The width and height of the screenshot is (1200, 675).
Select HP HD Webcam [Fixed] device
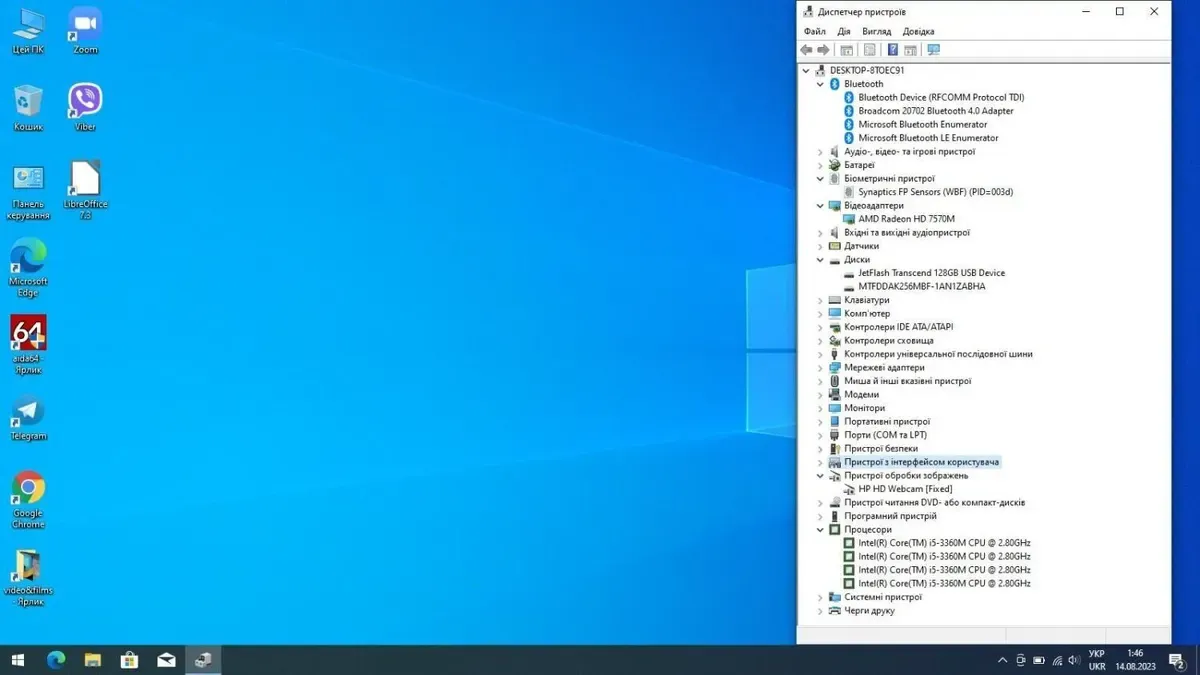(904, 489)
